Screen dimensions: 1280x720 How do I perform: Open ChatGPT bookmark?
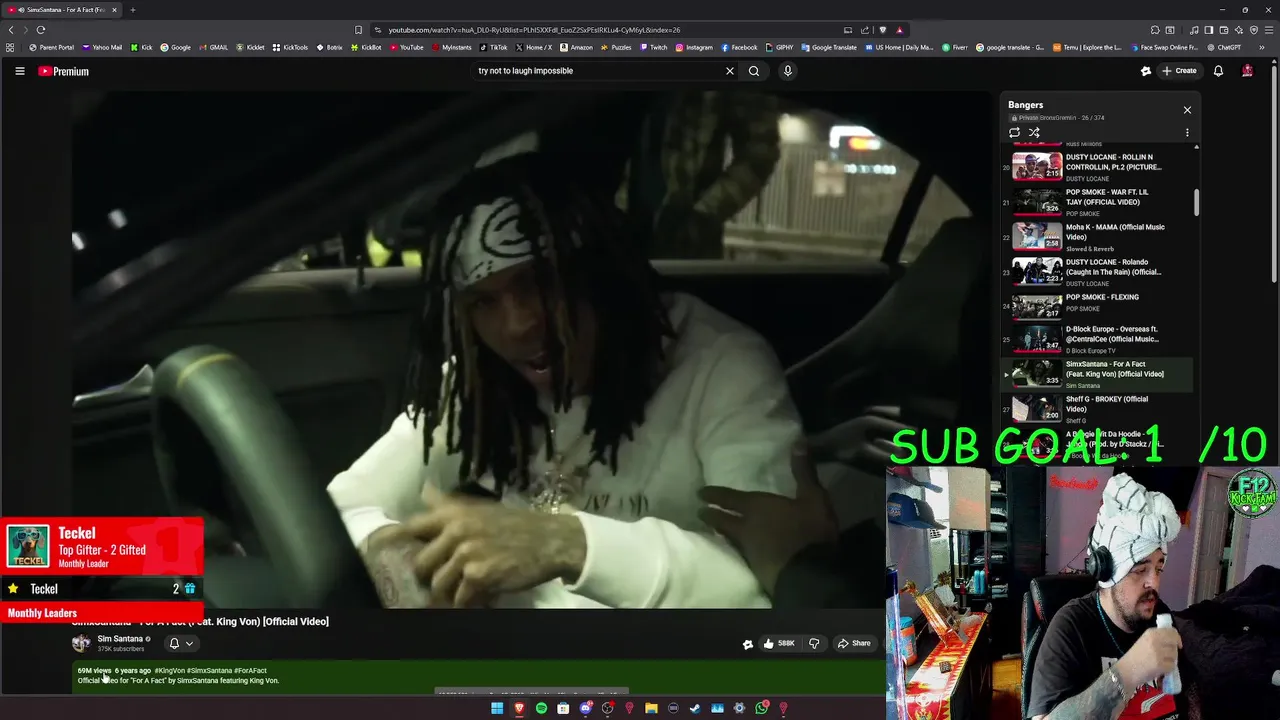pos(1223,47)
